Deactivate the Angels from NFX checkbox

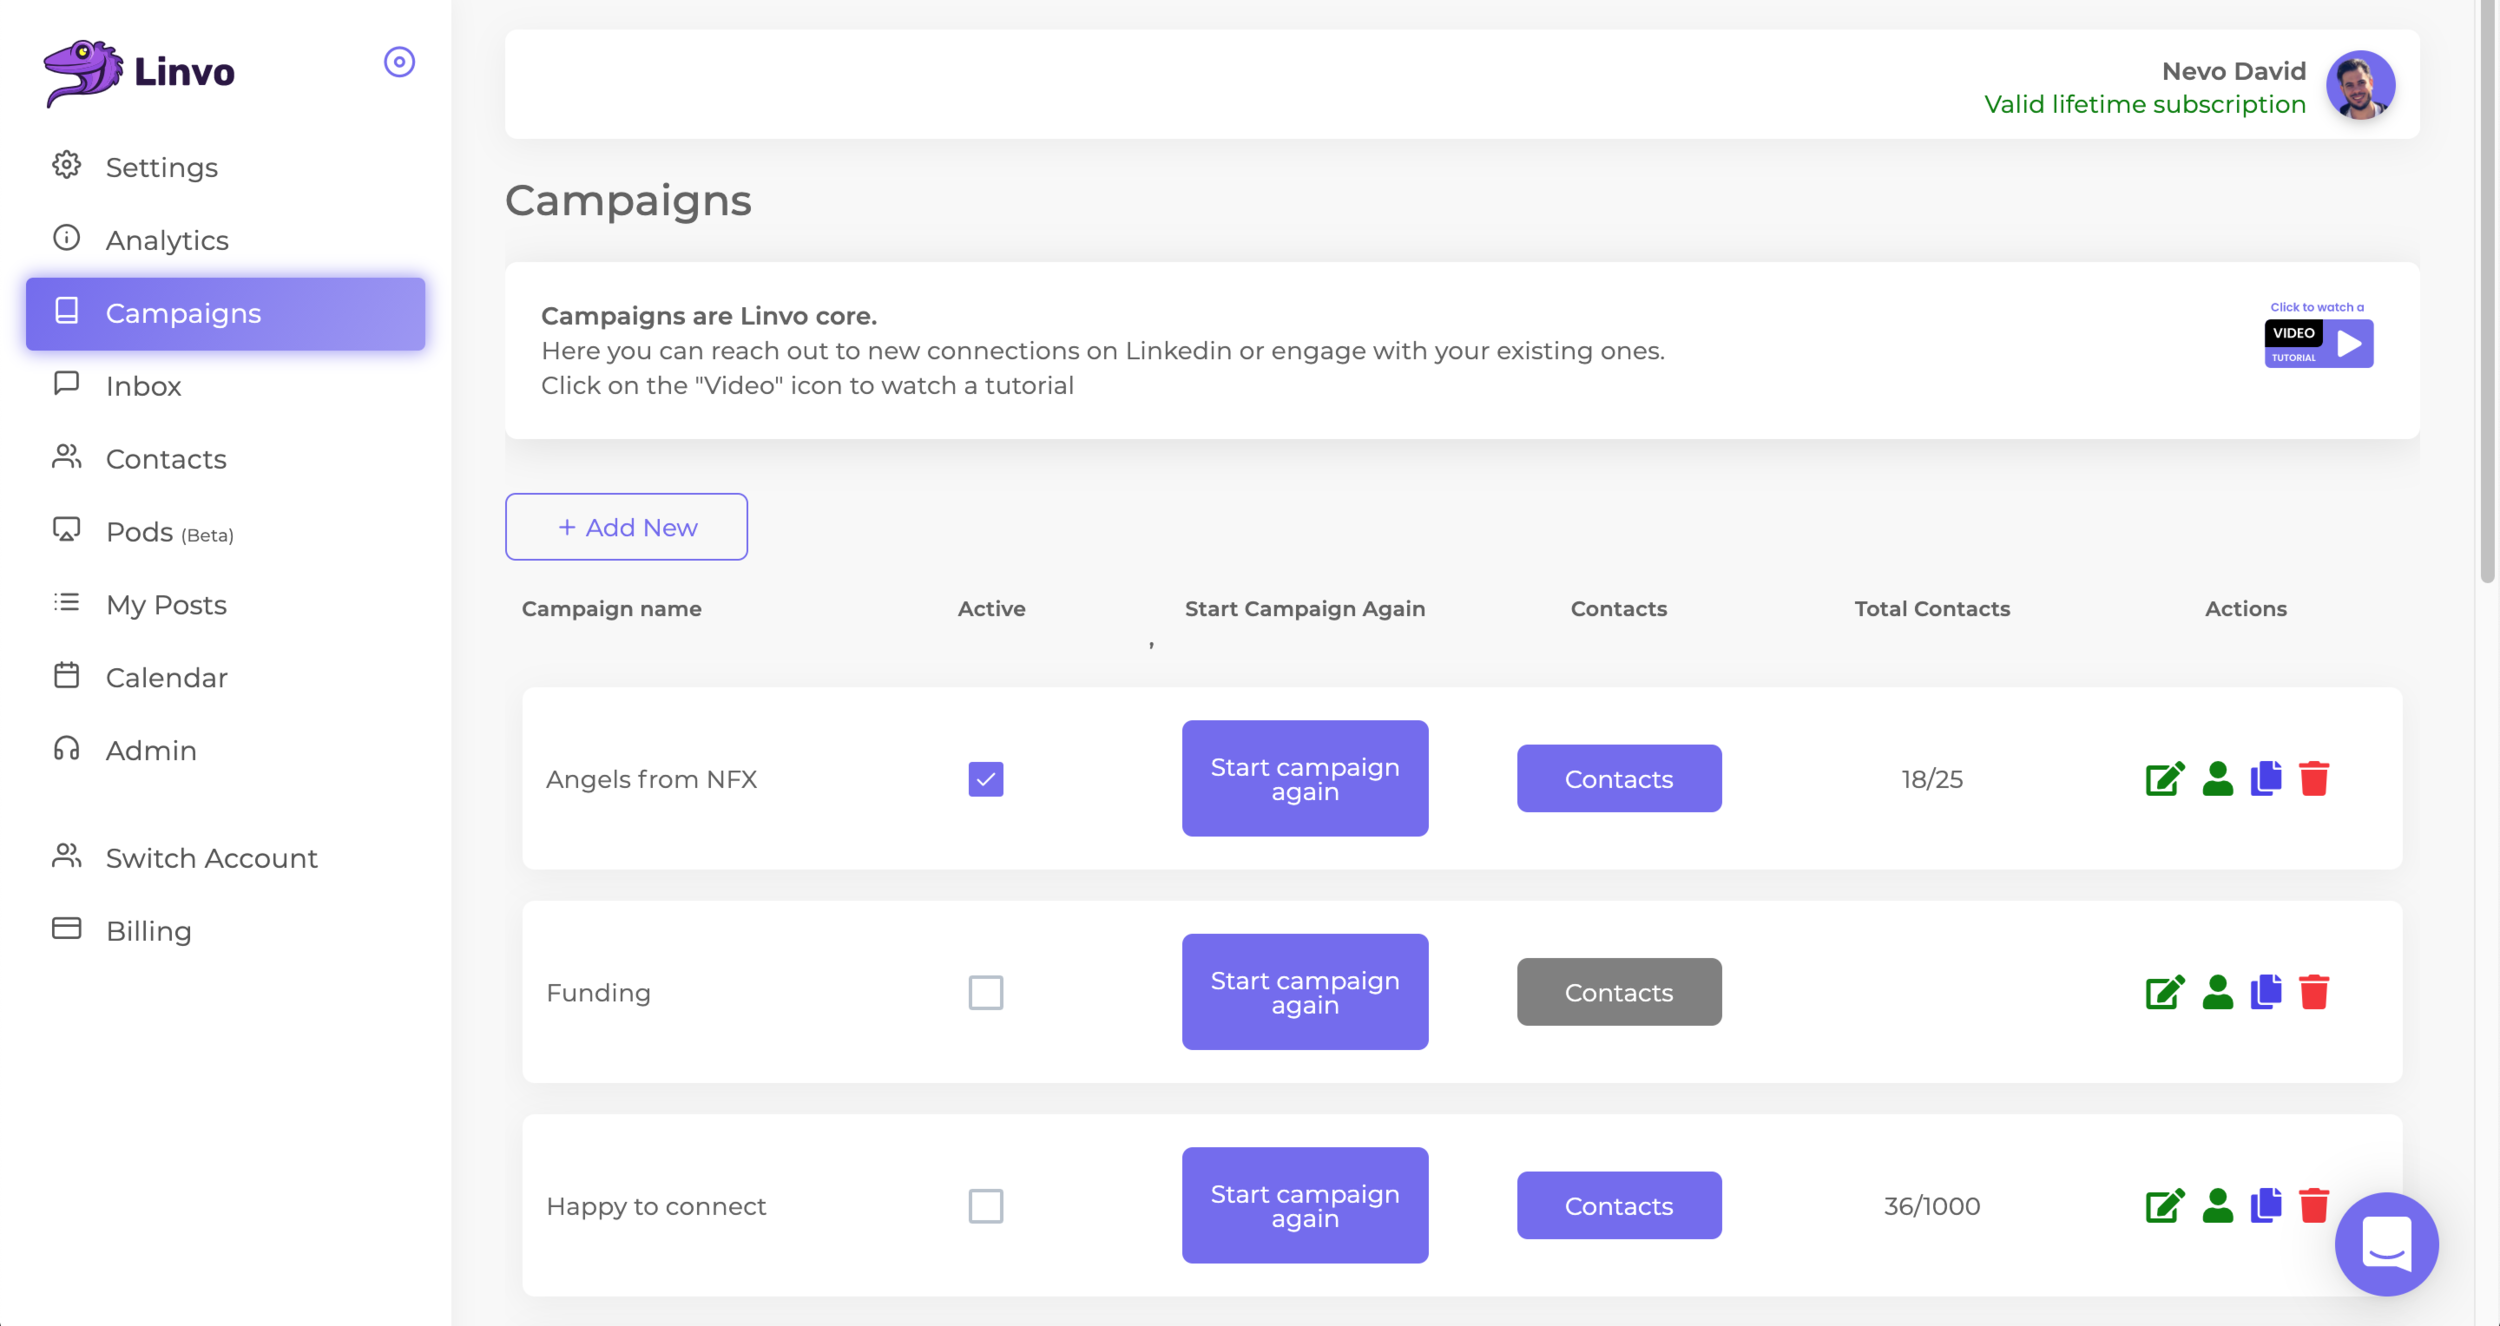tap(985, 779)
